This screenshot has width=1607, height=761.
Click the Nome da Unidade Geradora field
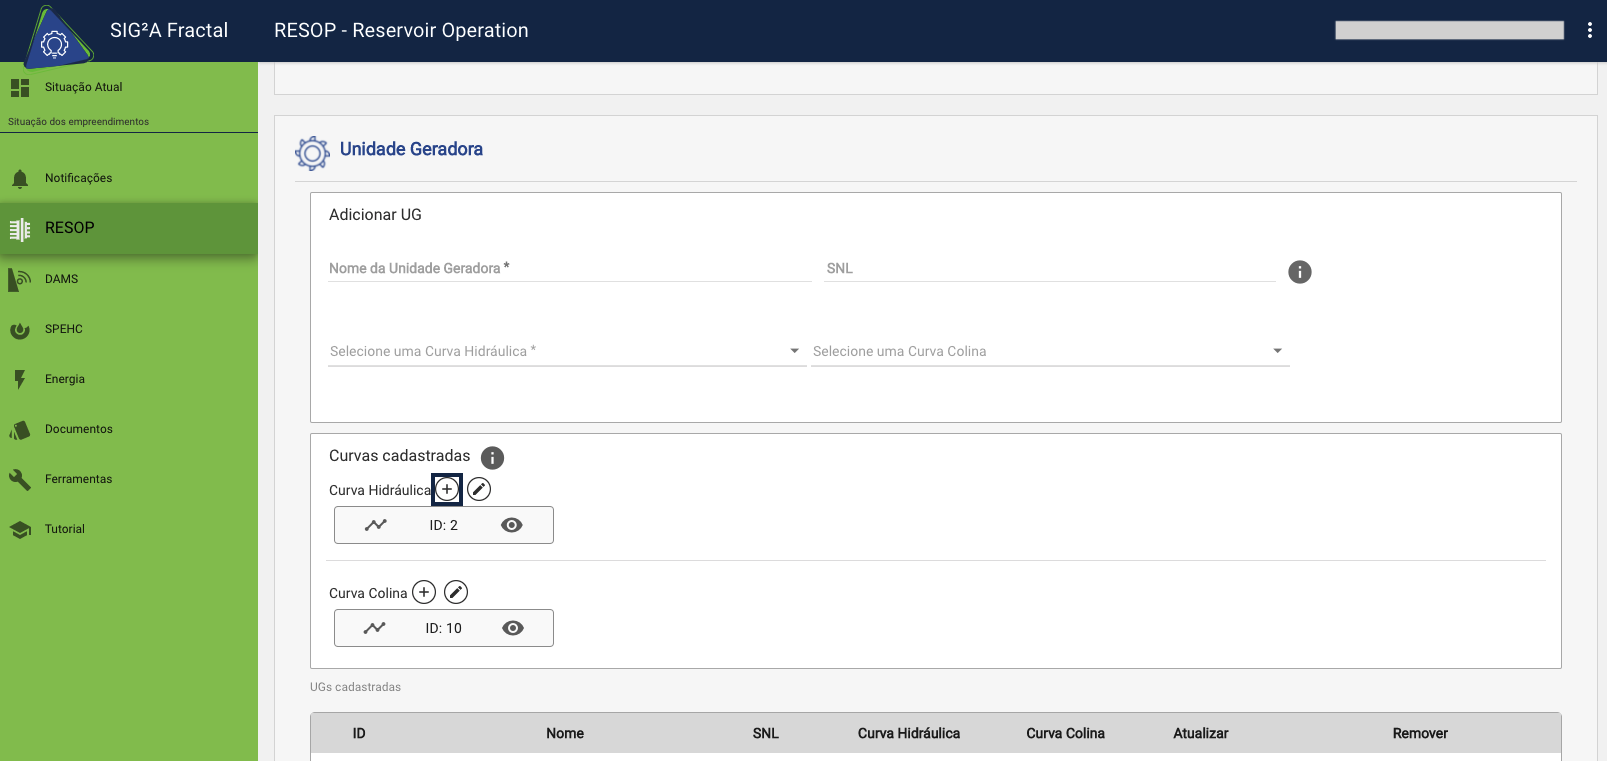click(569, 268)
